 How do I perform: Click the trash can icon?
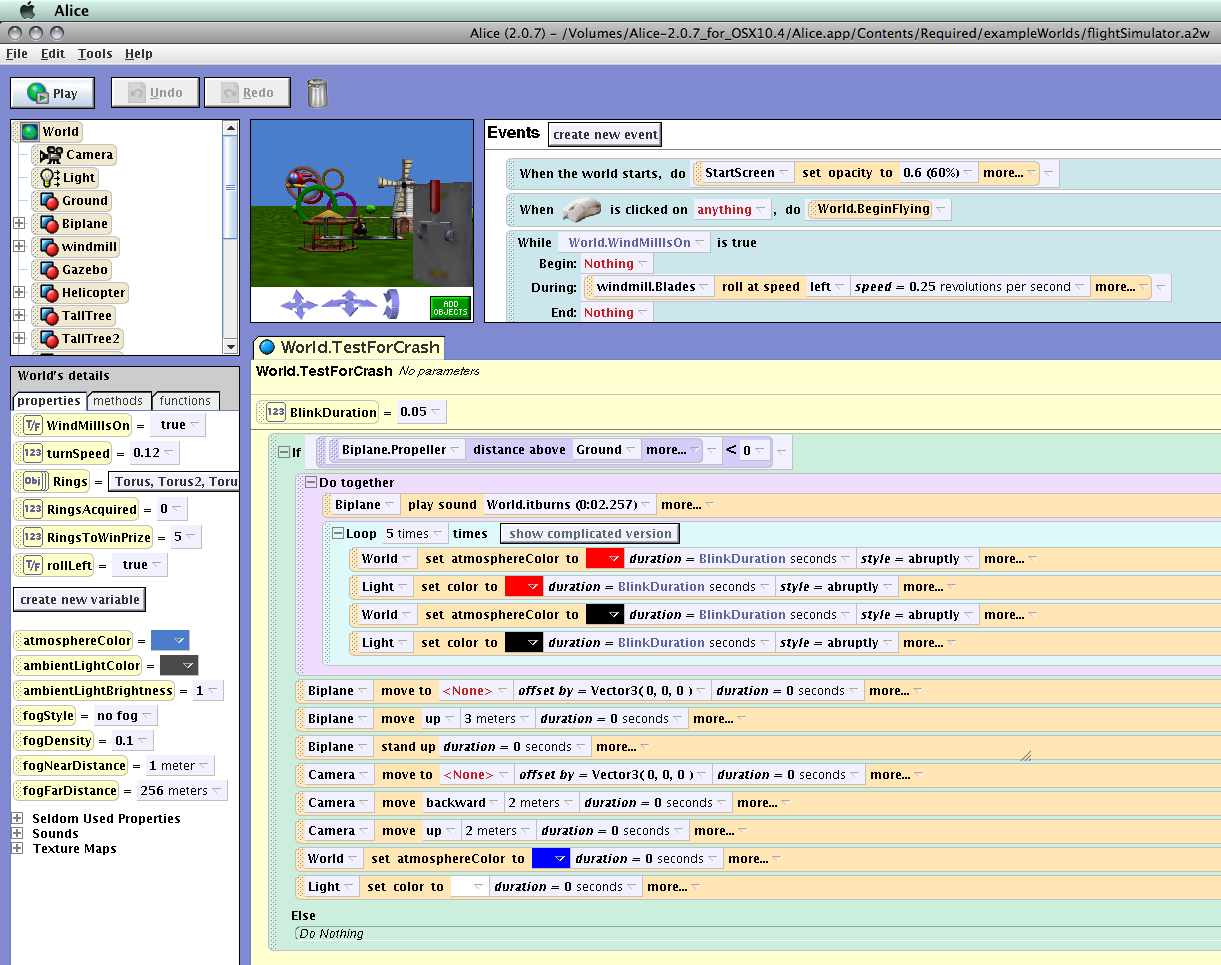(317, 93)
